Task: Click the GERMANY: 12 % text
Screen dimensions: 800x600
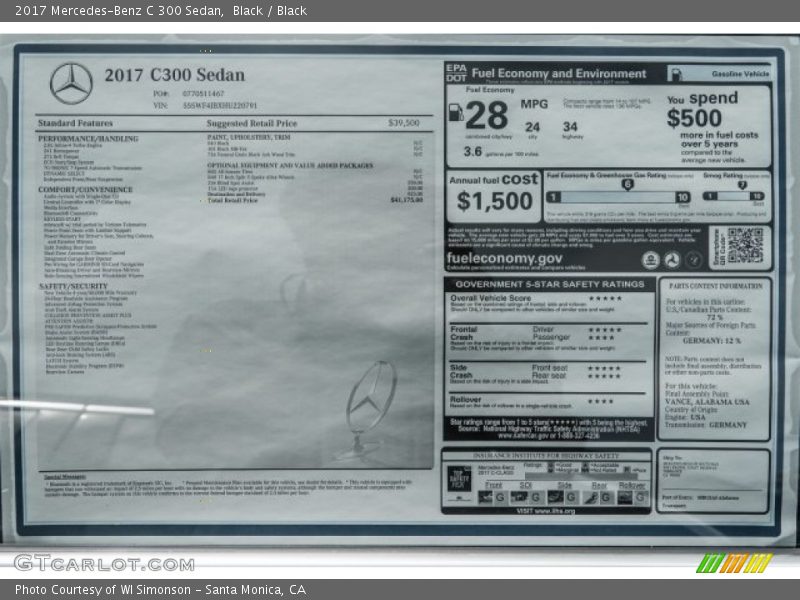Action: point(712,340)
